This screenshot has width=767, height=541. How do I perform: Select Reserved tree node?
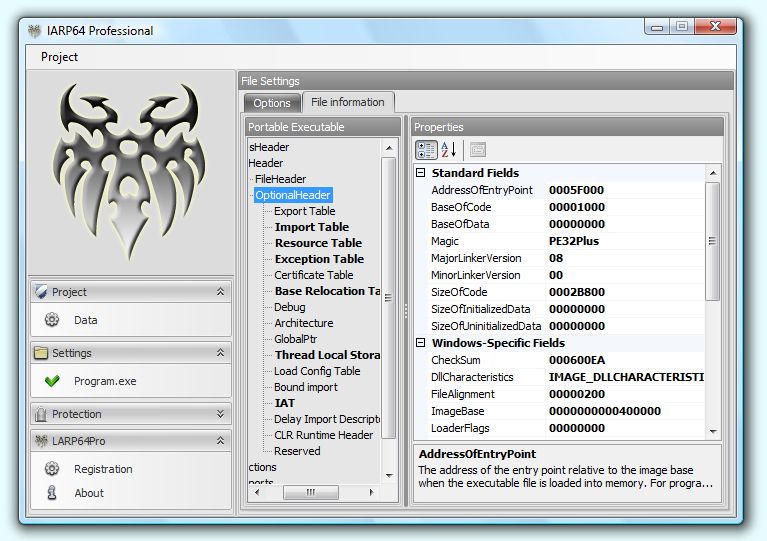(x=297, y=451)
